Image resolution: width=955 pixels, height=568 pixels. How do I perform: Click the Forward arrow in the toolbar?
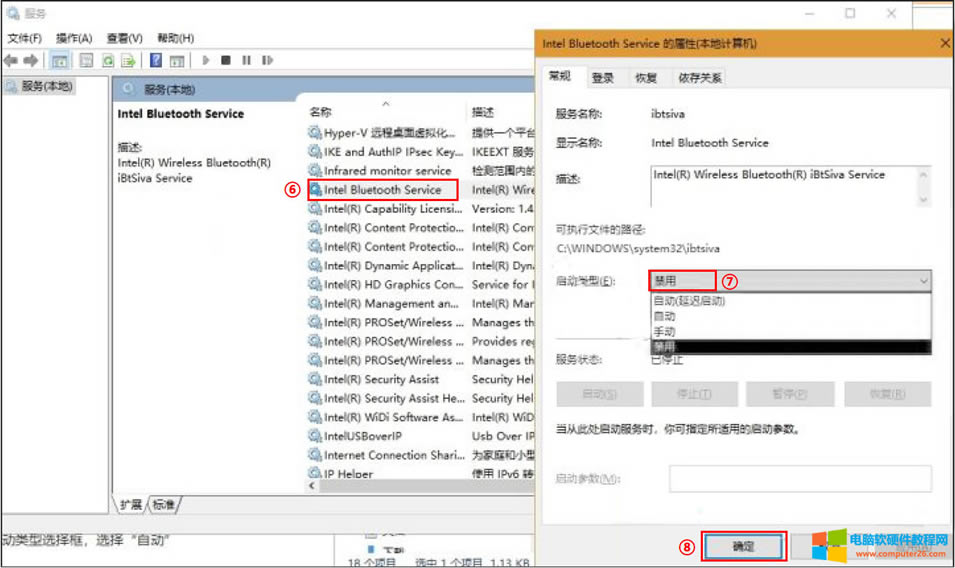(x=31, y=60)
